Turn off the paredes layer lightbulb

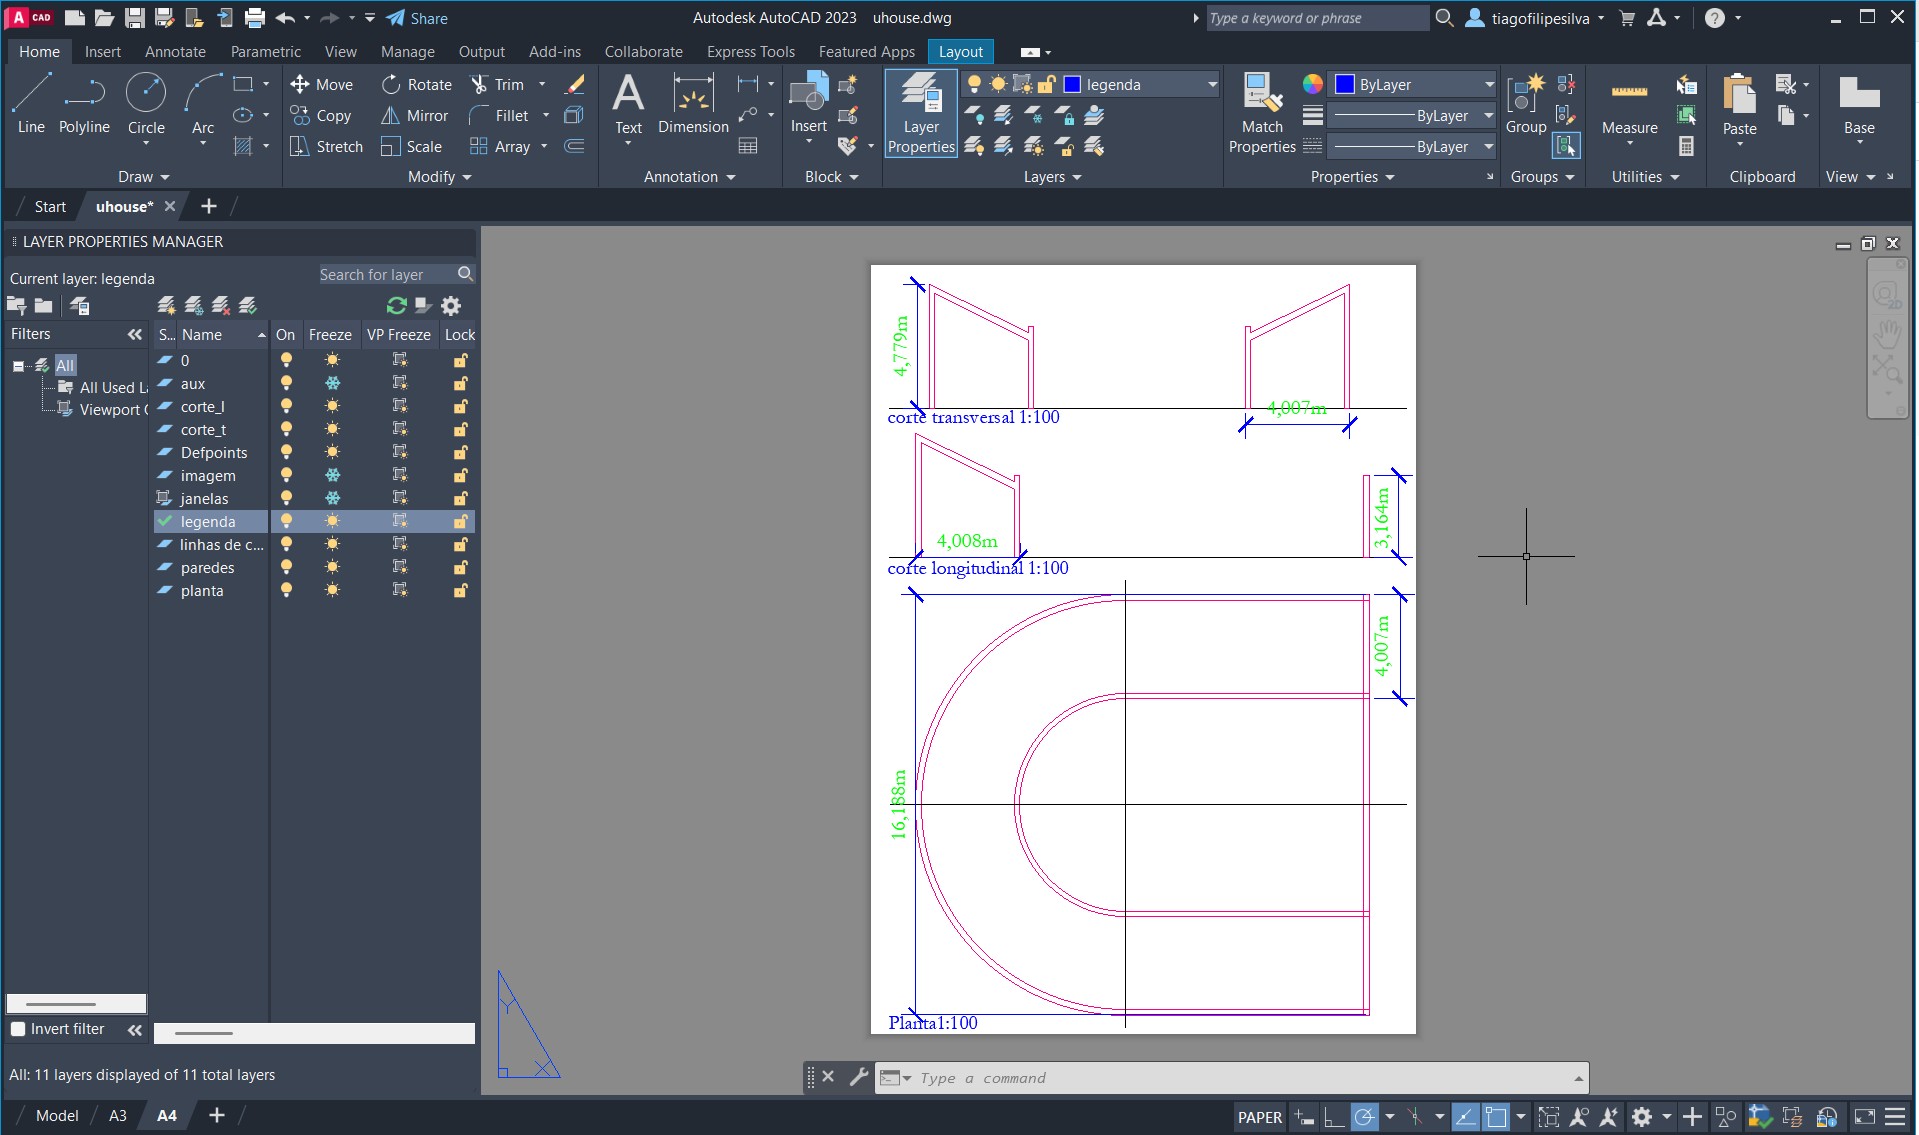click(x=286, y=568)
